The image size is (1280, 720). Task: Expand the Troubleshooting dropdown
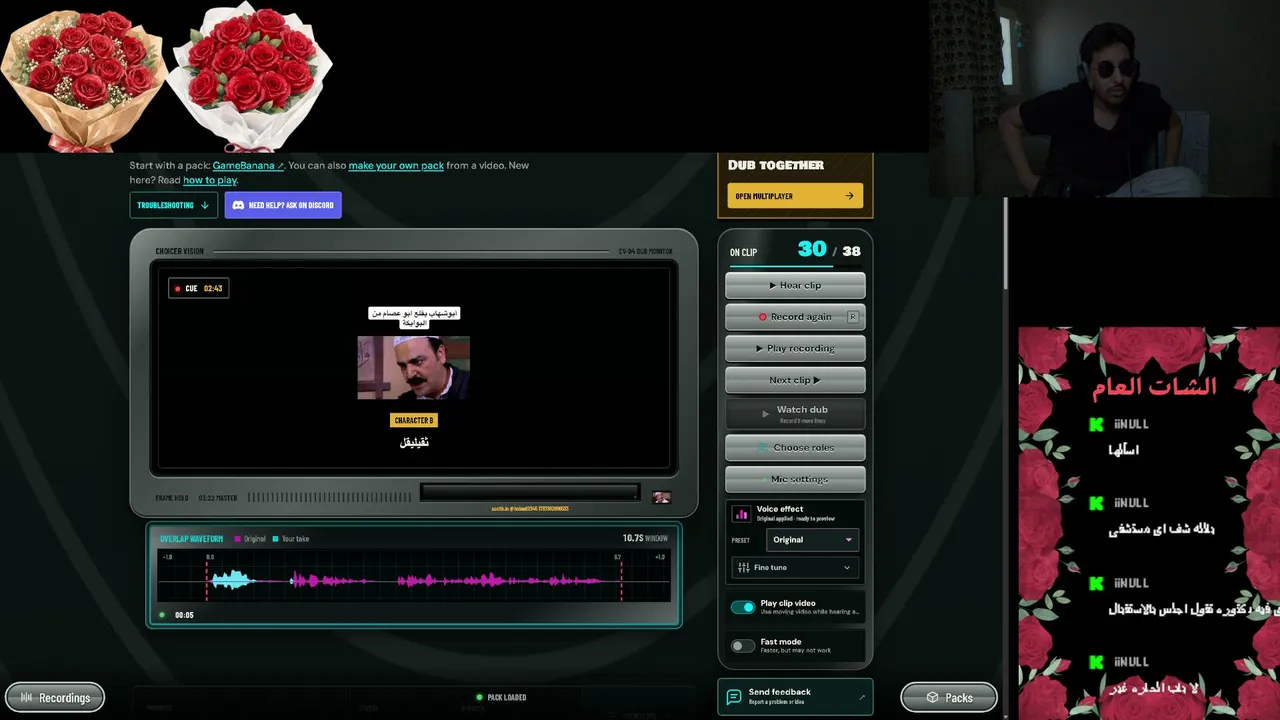(173, 205)
